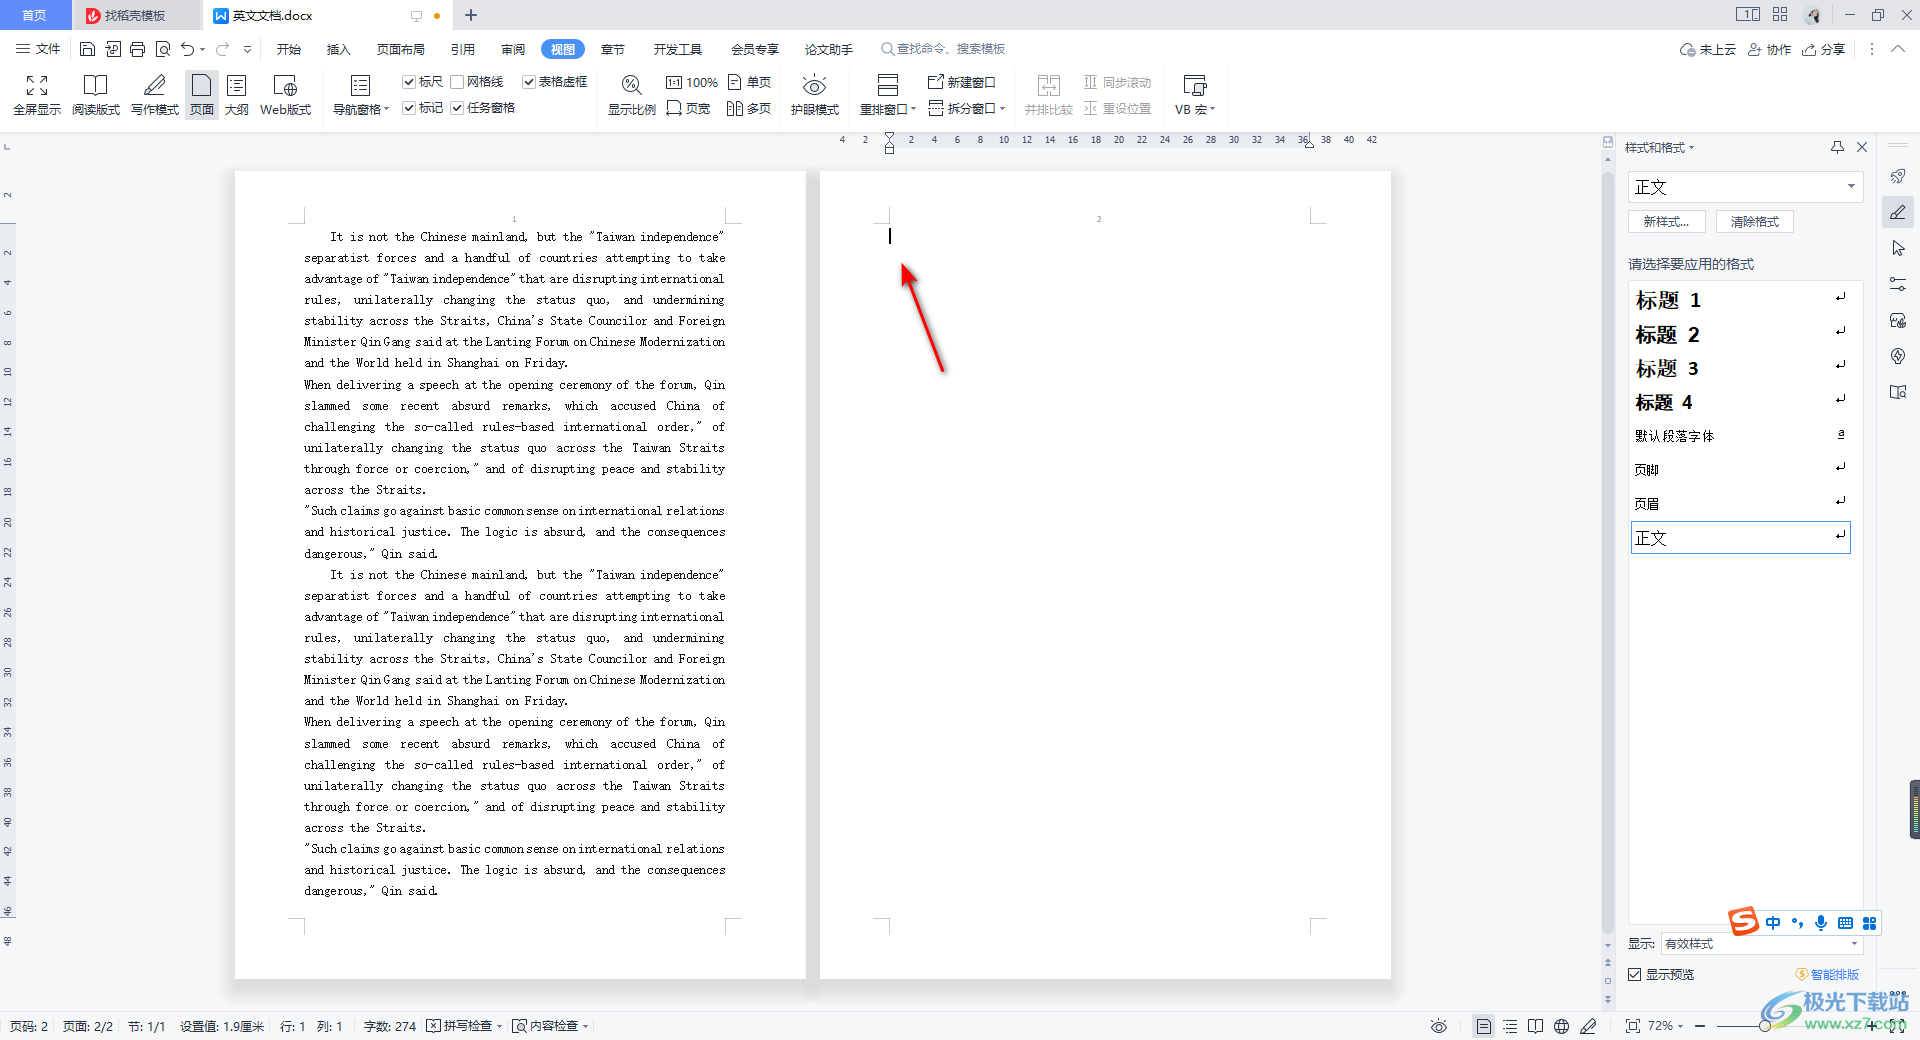Click the New Style (新样式...) button
Screen dimensions: 1920x1040
(1667, 222)
